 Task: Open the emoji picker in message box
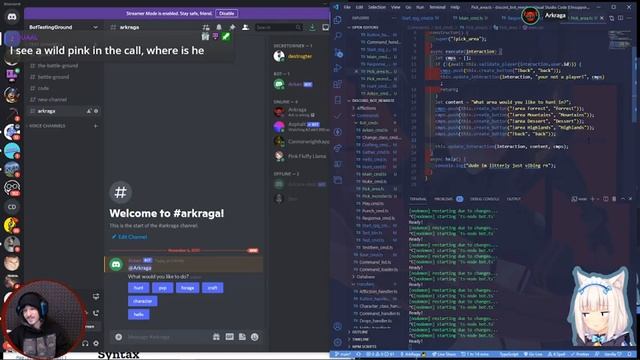click(x=255, y=337)
